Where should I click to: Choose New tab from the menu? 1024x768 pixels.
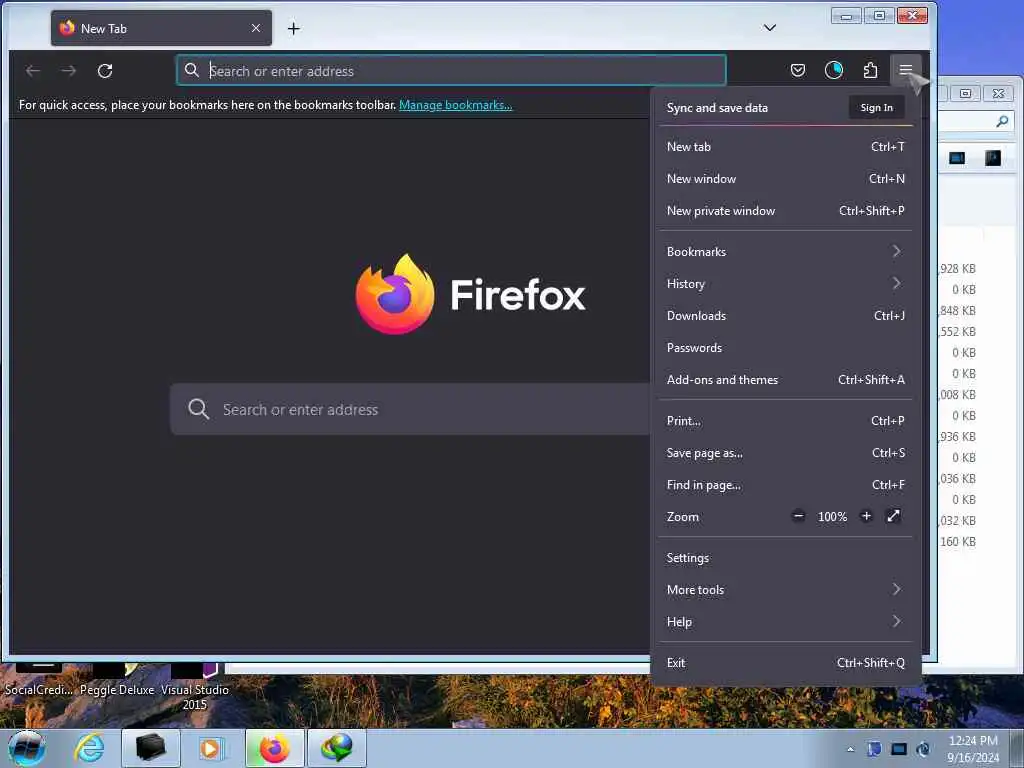point(786,147)
